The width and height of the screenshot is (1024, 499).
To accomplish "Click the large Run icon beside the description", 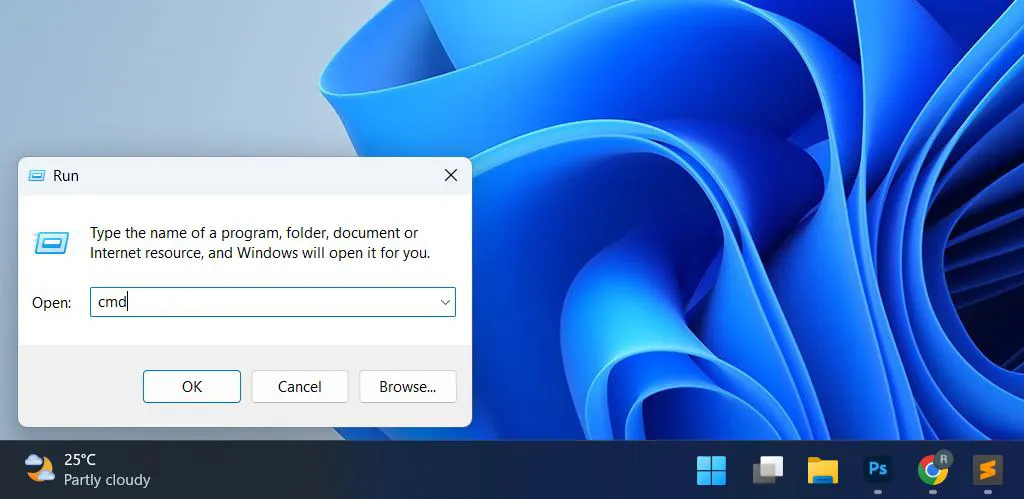I will click(x=51, y=243).
